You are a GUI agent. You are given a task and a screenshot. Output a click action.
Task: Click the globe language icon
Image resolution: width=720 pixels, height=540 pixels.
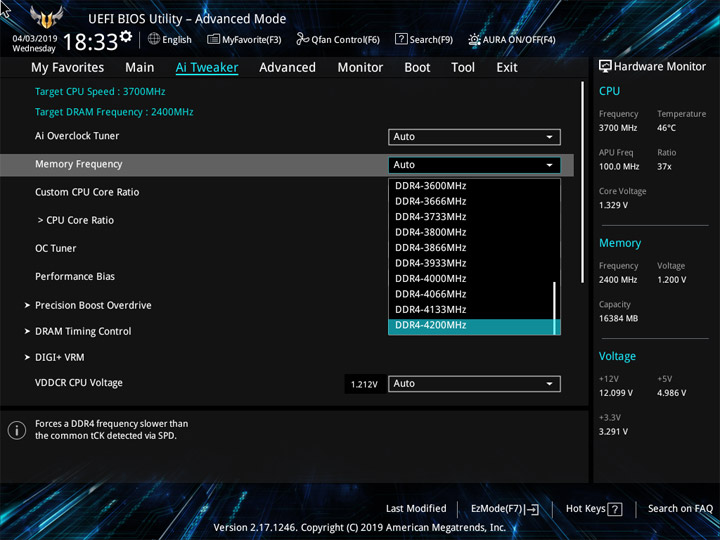154,39
